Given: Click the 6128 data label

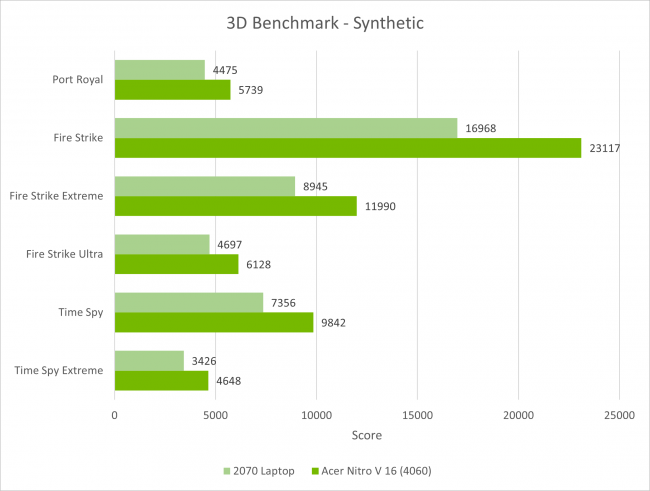Looking at the screenshot, I should [x=258, y=265].
